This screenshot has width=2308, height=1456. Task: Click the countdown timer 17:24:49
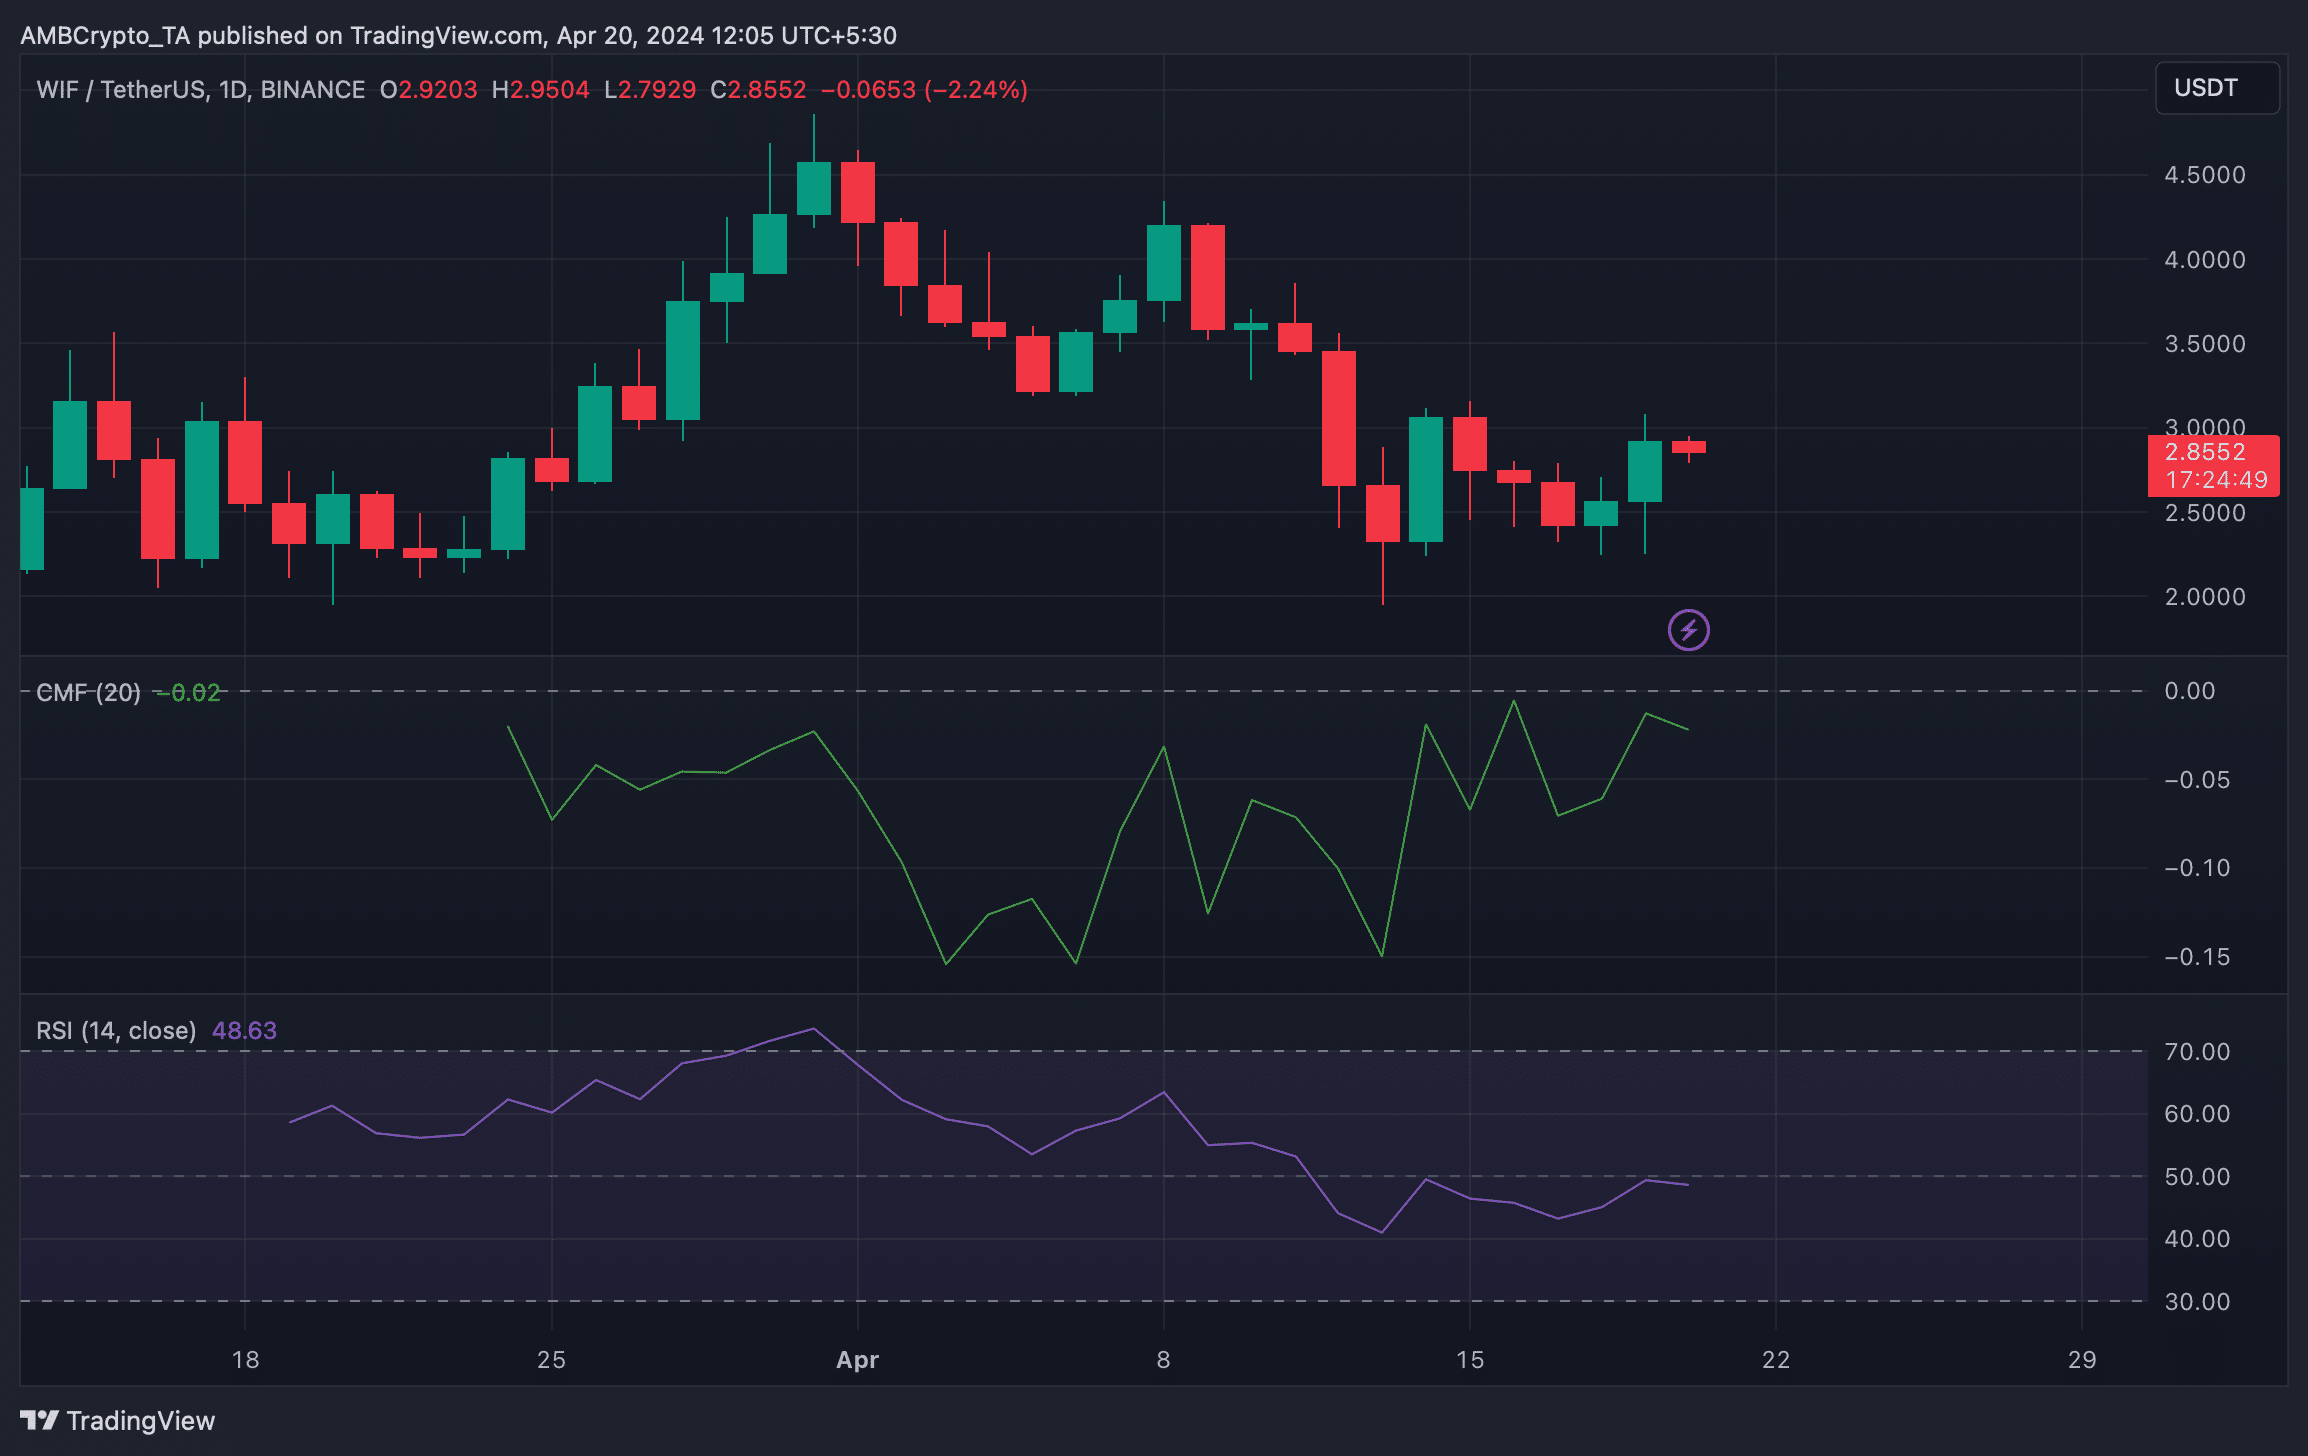pos(2216,480)
